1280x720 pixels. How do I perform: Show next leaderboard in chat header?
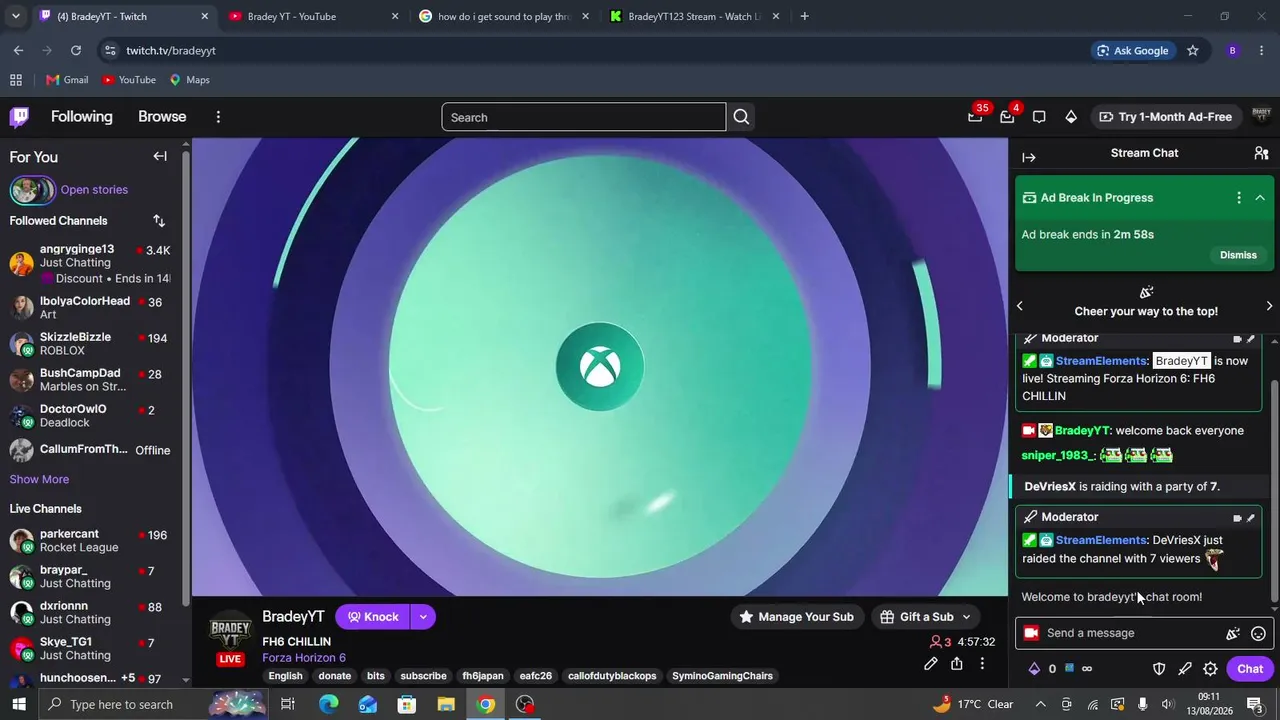pos(1270,306)
